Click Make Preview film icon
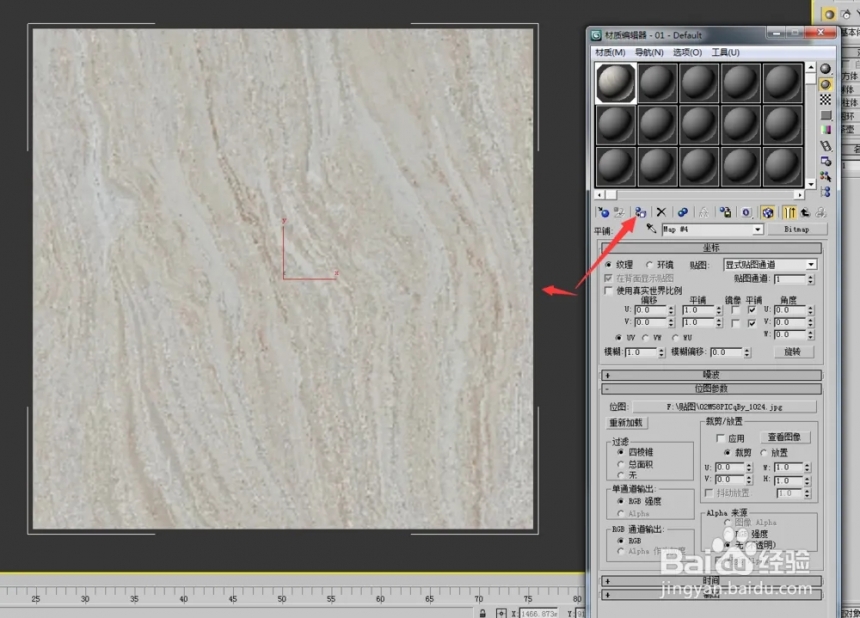Screen dimensions: 860x618 825,146
